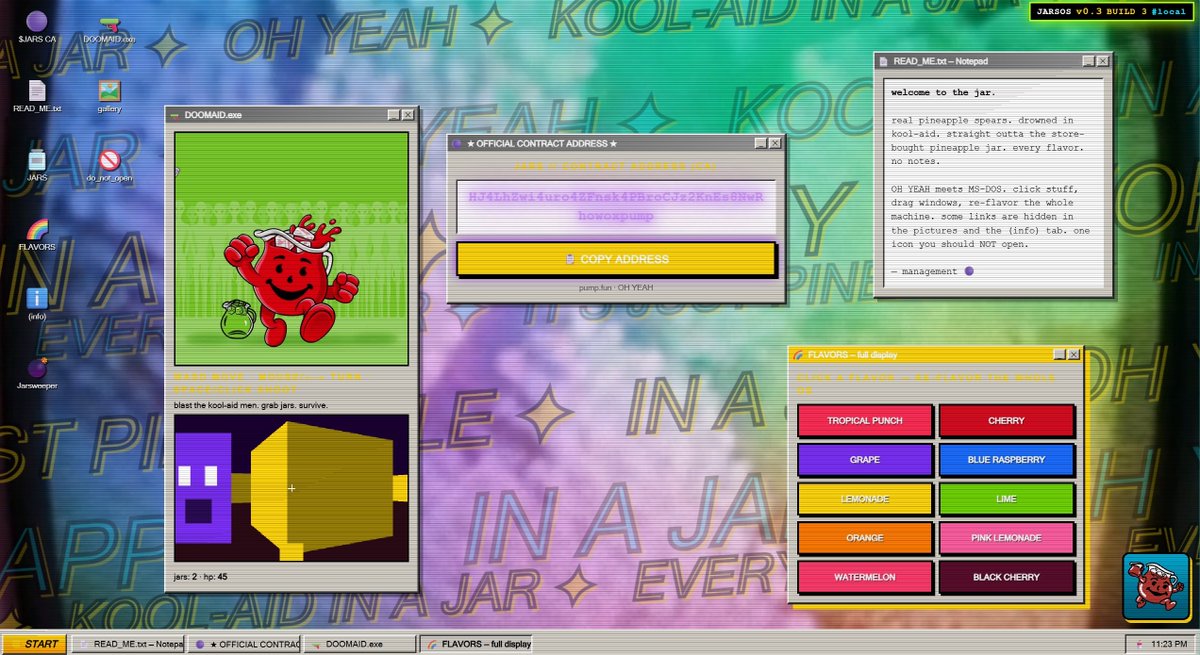Click the 'jars: 2 · hp: 45' status
Screen dimensions: 1200x655
click(201, 577)
